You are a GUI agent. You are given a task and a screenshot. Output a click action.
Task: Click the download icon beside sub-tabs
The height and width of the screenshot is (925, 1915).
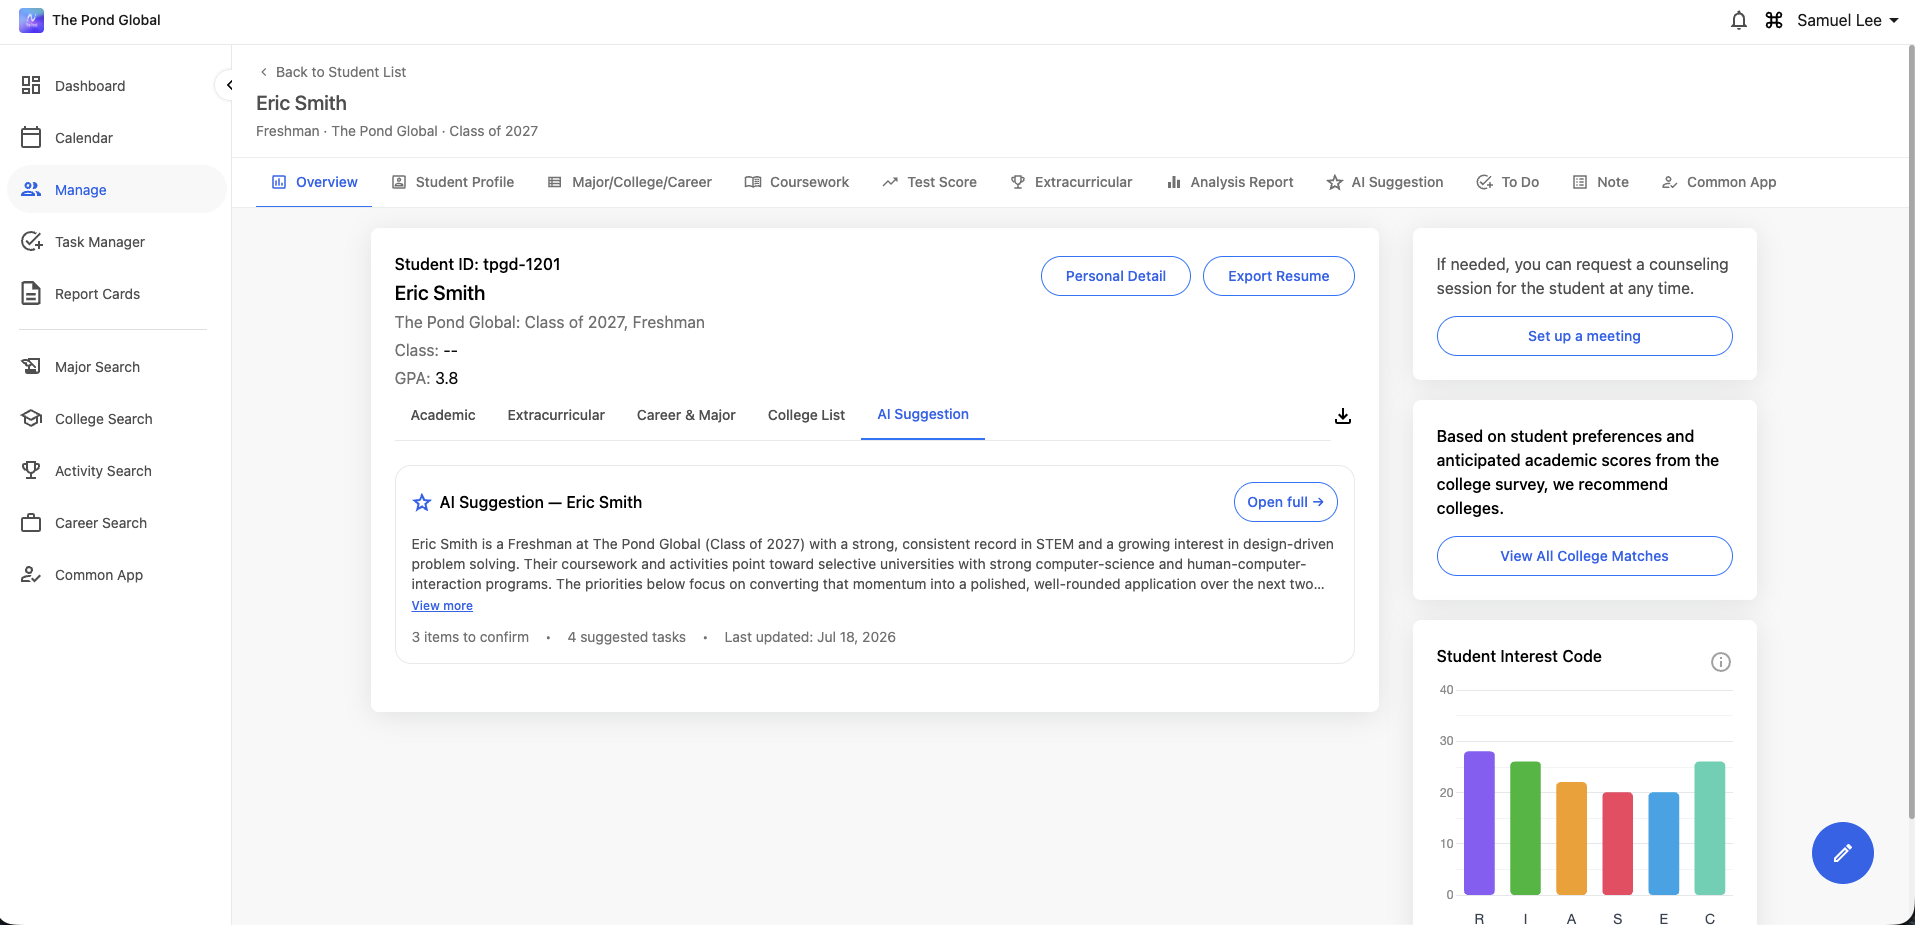(x=1343, y=416)
